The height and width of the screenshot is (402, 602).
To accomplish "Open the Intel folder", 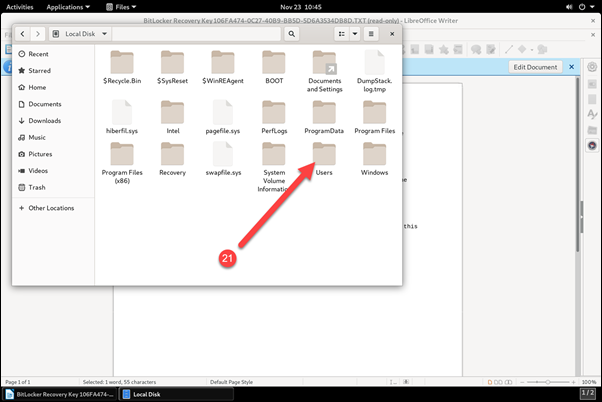I will tap(172, 117).
